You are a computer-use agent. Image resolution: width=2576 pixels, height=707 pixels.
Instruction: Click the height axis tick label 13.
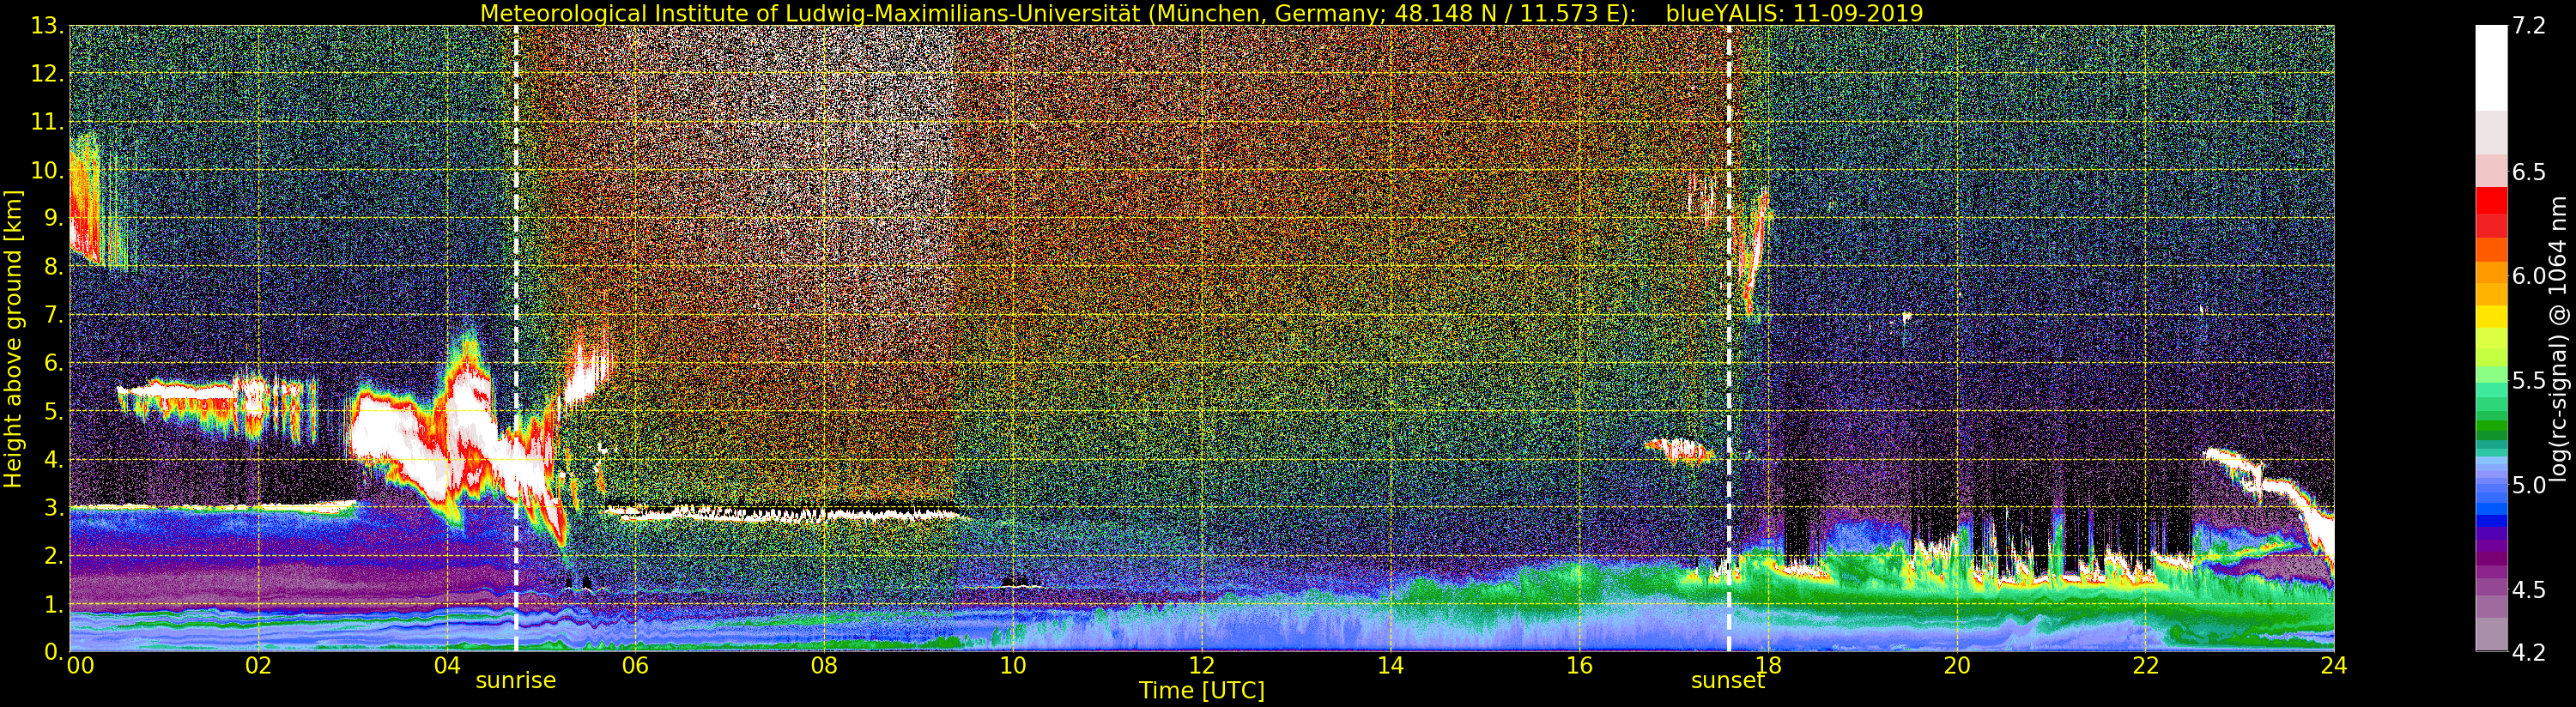[47, 26]
